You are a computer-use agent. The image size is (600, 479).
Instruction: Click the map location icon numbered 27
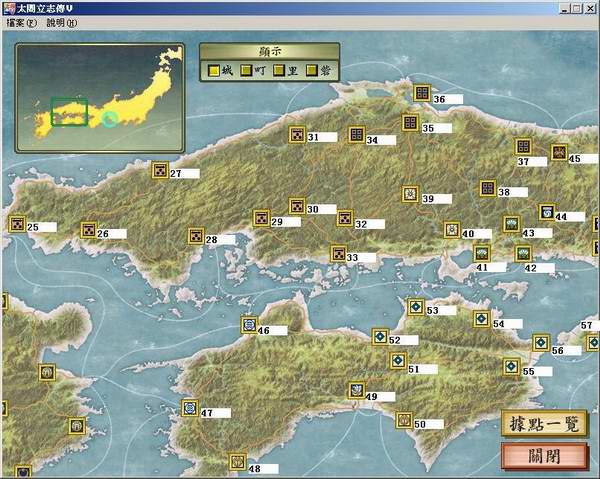(x=159, y=171)
